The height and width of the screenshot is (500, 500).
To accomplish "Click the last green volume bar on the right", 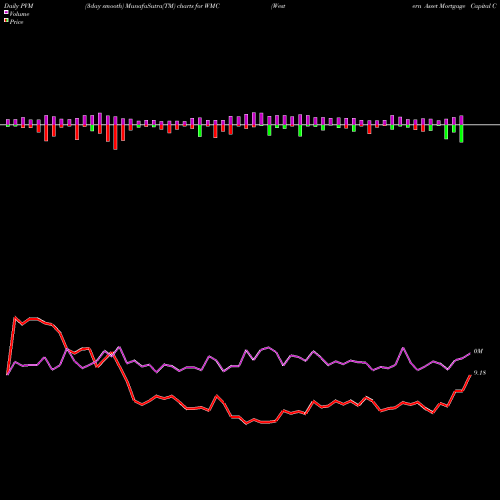I will point(461,134).
